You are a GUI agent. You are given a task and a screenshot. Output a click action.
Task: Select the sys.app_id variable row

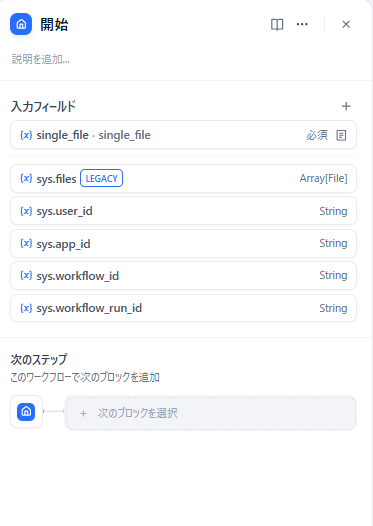click(183, 243)
